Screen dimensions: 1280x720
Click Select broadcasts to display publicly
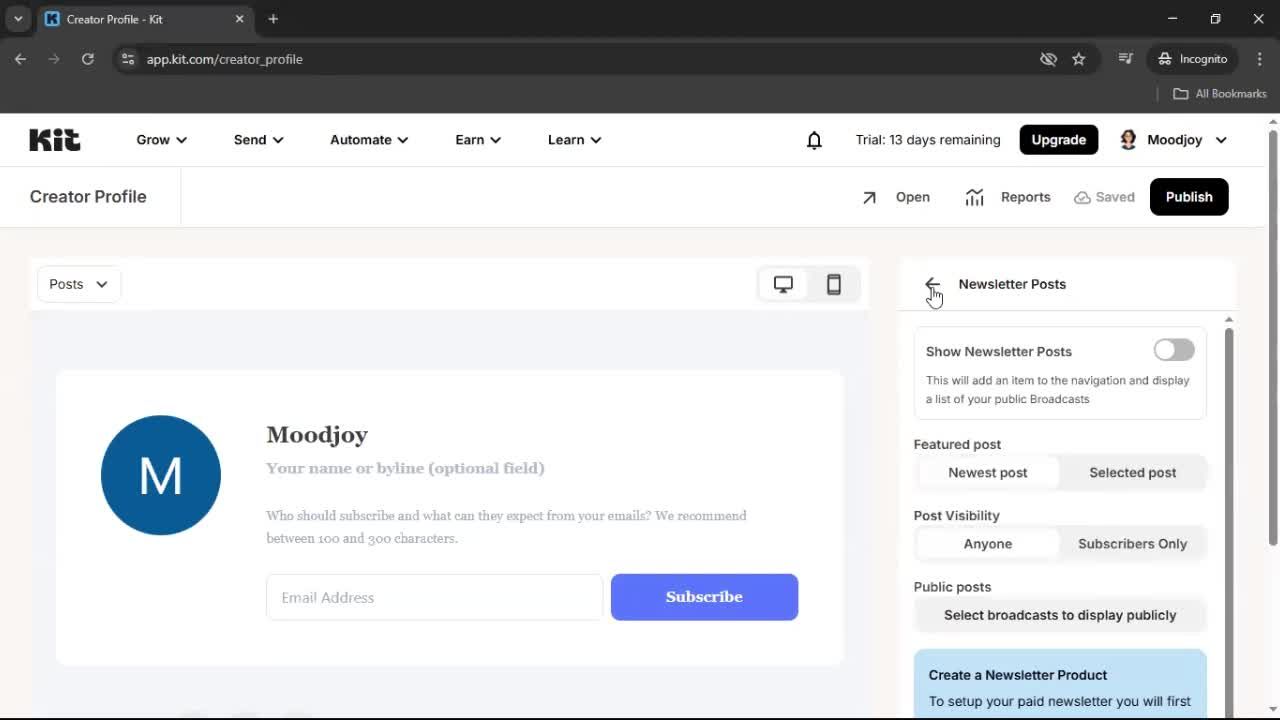click(1060, 615)
